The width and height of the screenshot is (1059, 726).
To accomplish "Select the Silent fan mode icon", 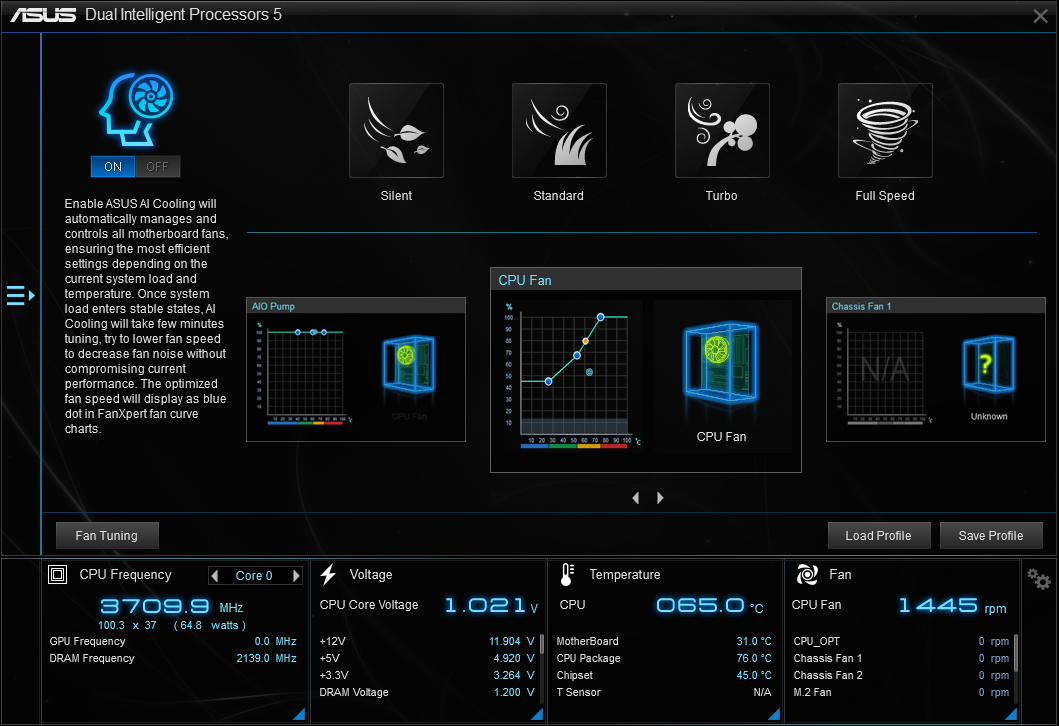I will click(x=396, y=131).
